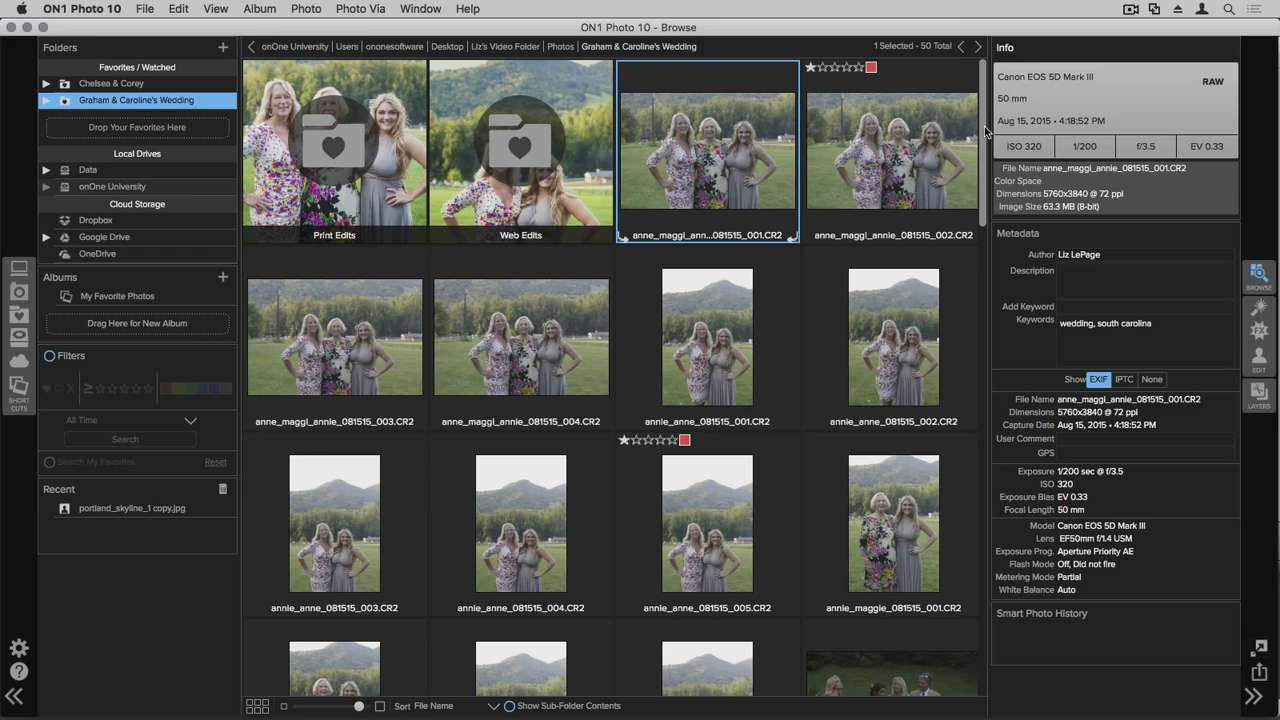Viewport: 1280px width, 720px height.
Task: Open help with the question mark icon
Action: tap(18, 672)
